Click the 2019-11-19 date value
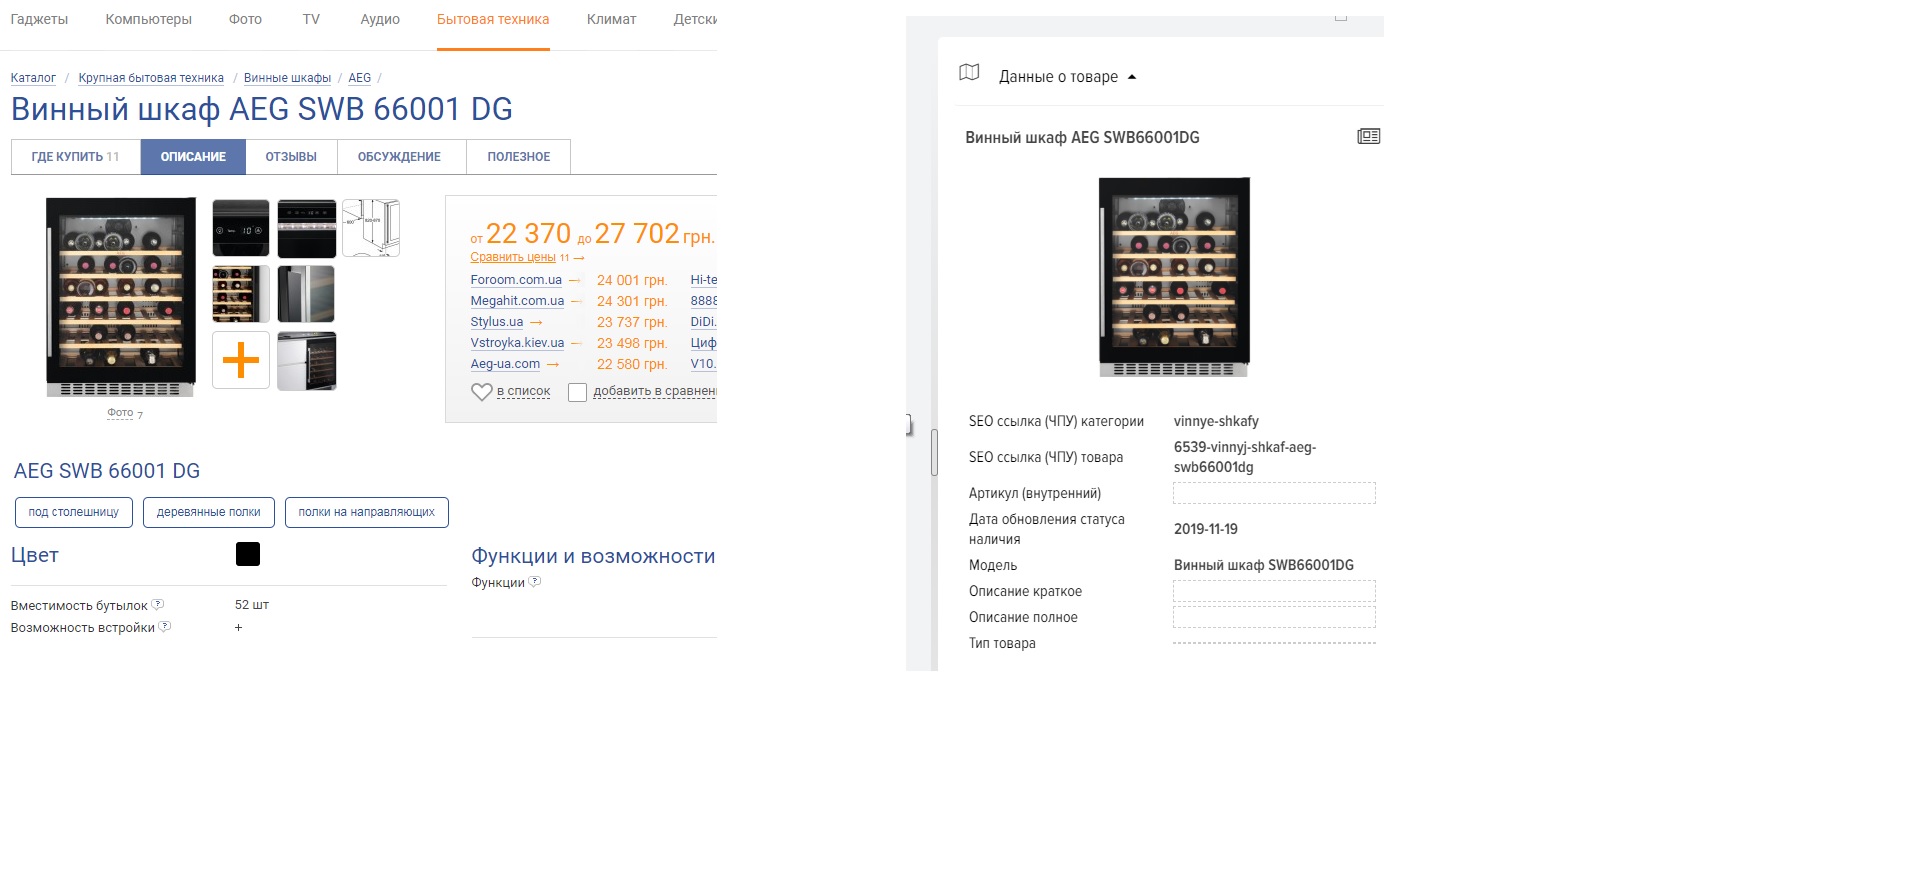 pyautogui.click(x=1205, y=529)
